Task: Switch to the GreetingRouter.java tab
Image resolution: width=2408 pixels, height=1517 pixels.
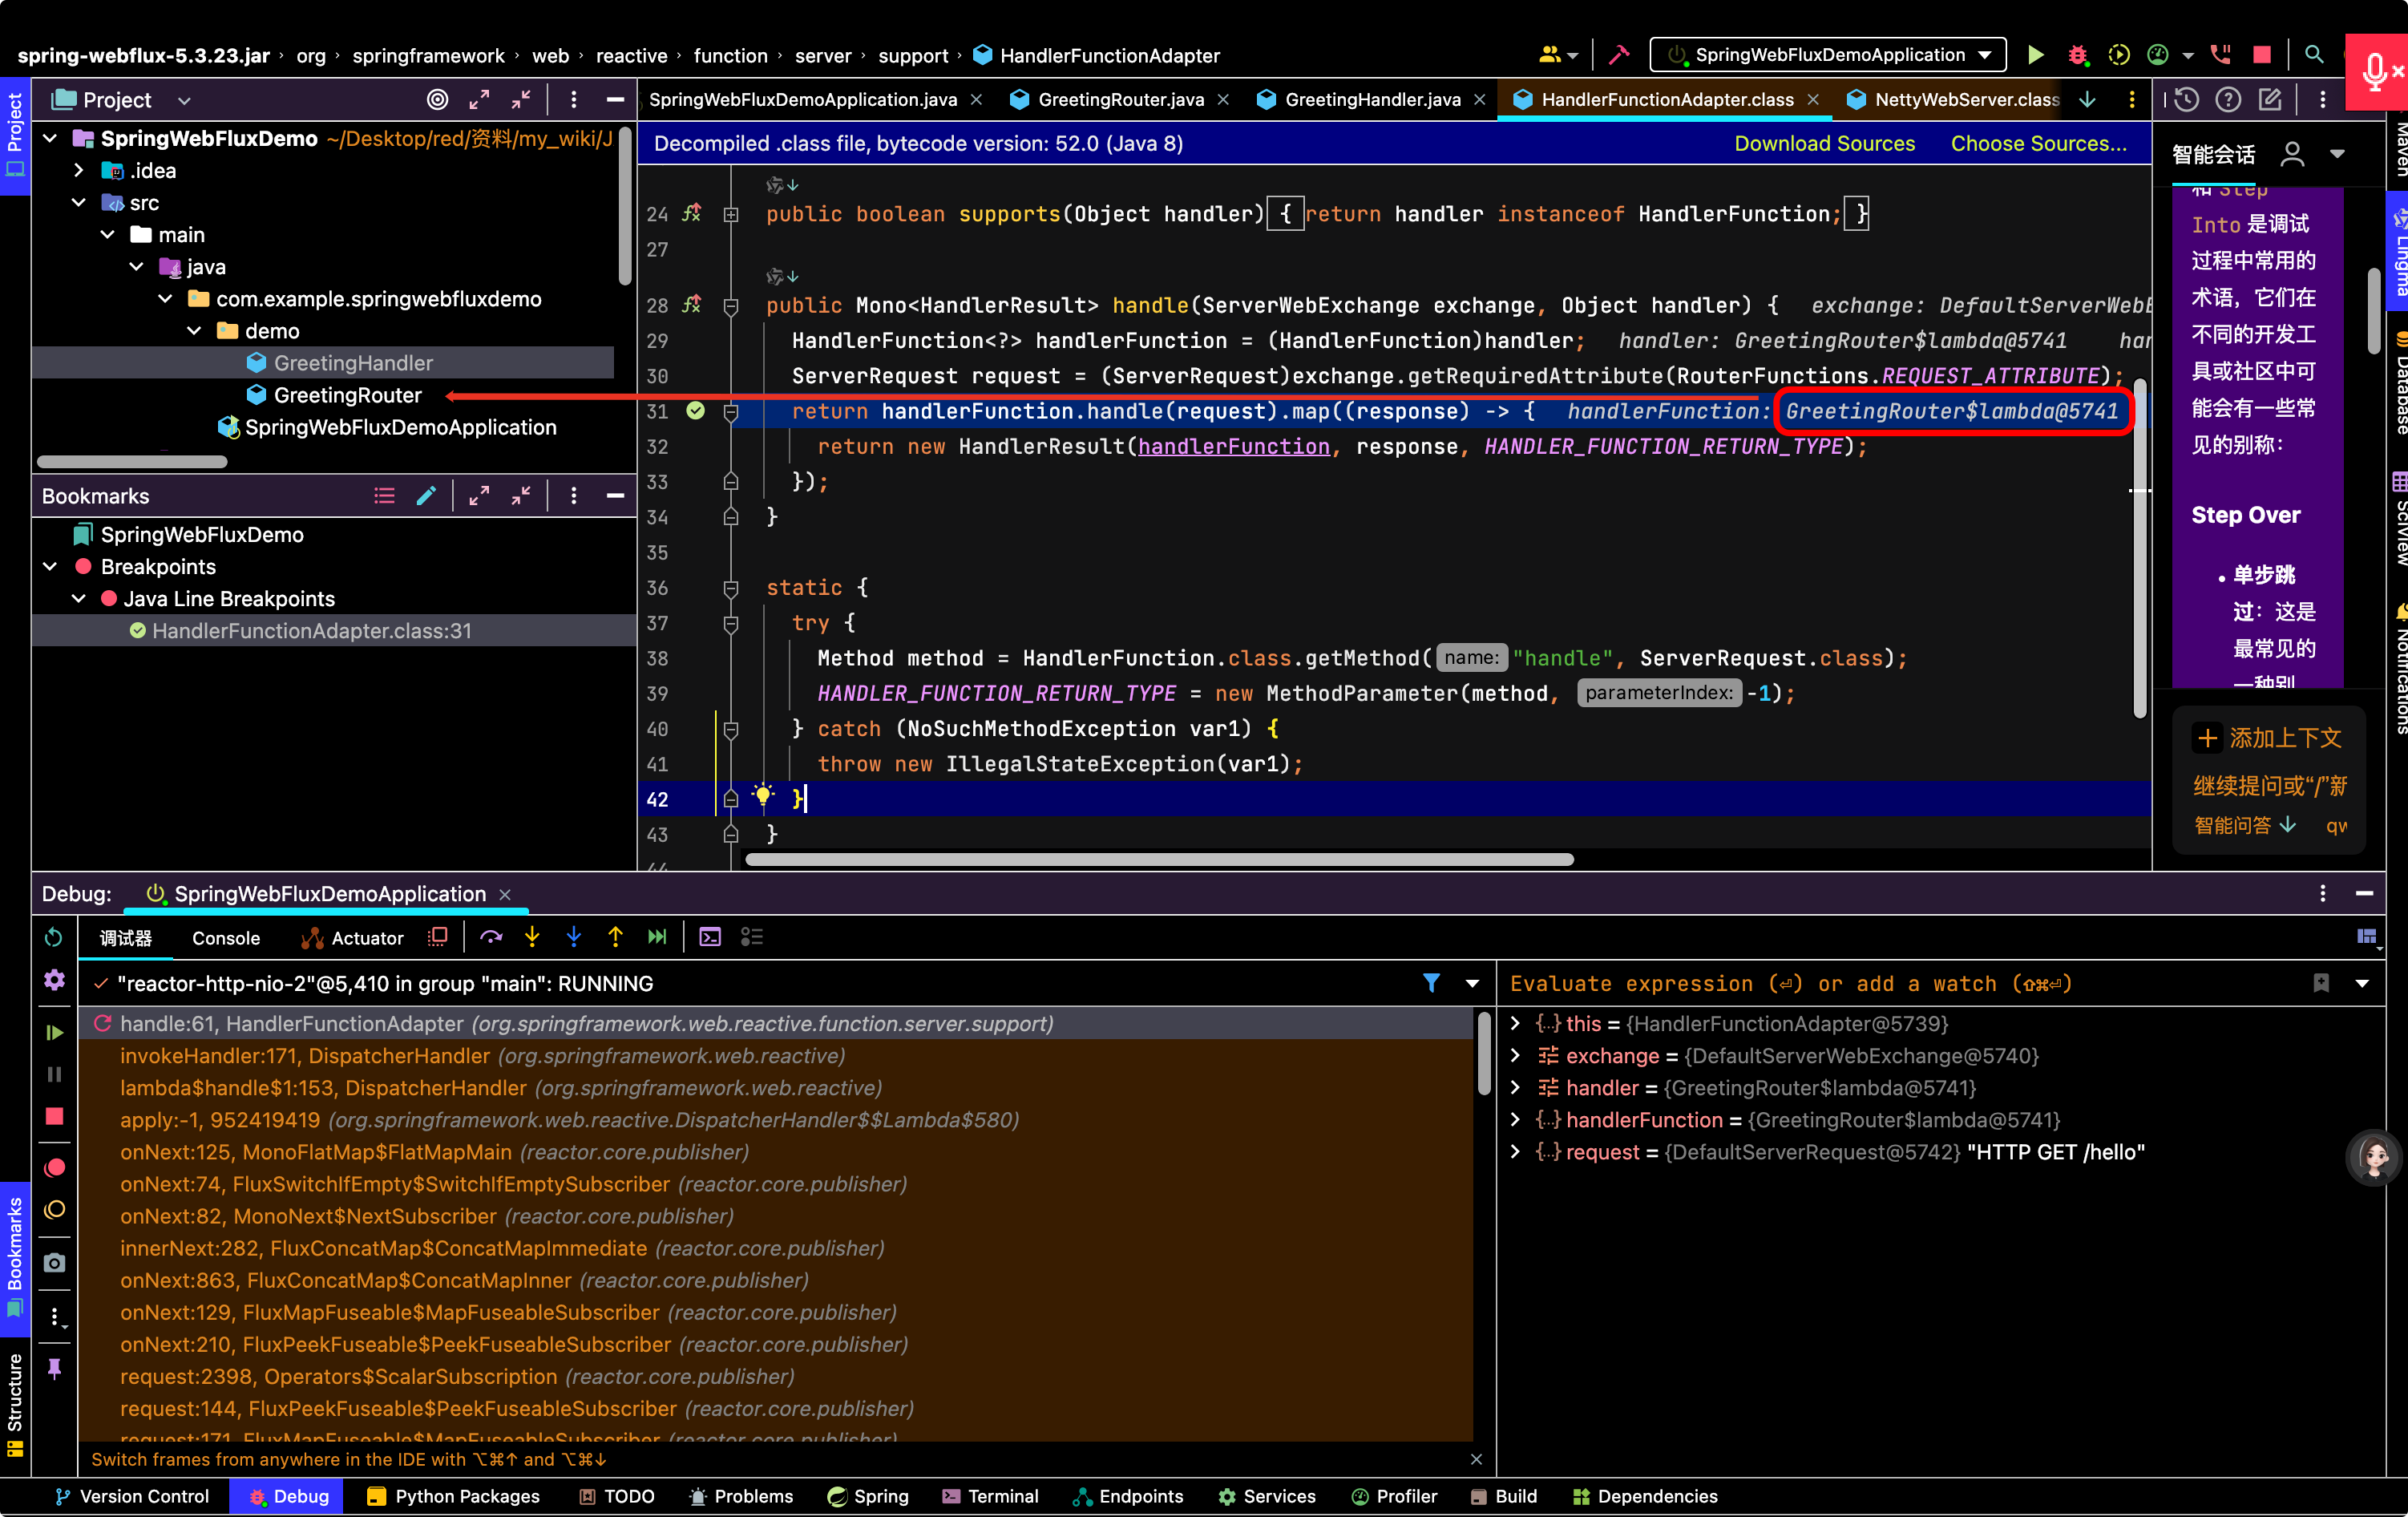Action: click(x=1119, y=99)
